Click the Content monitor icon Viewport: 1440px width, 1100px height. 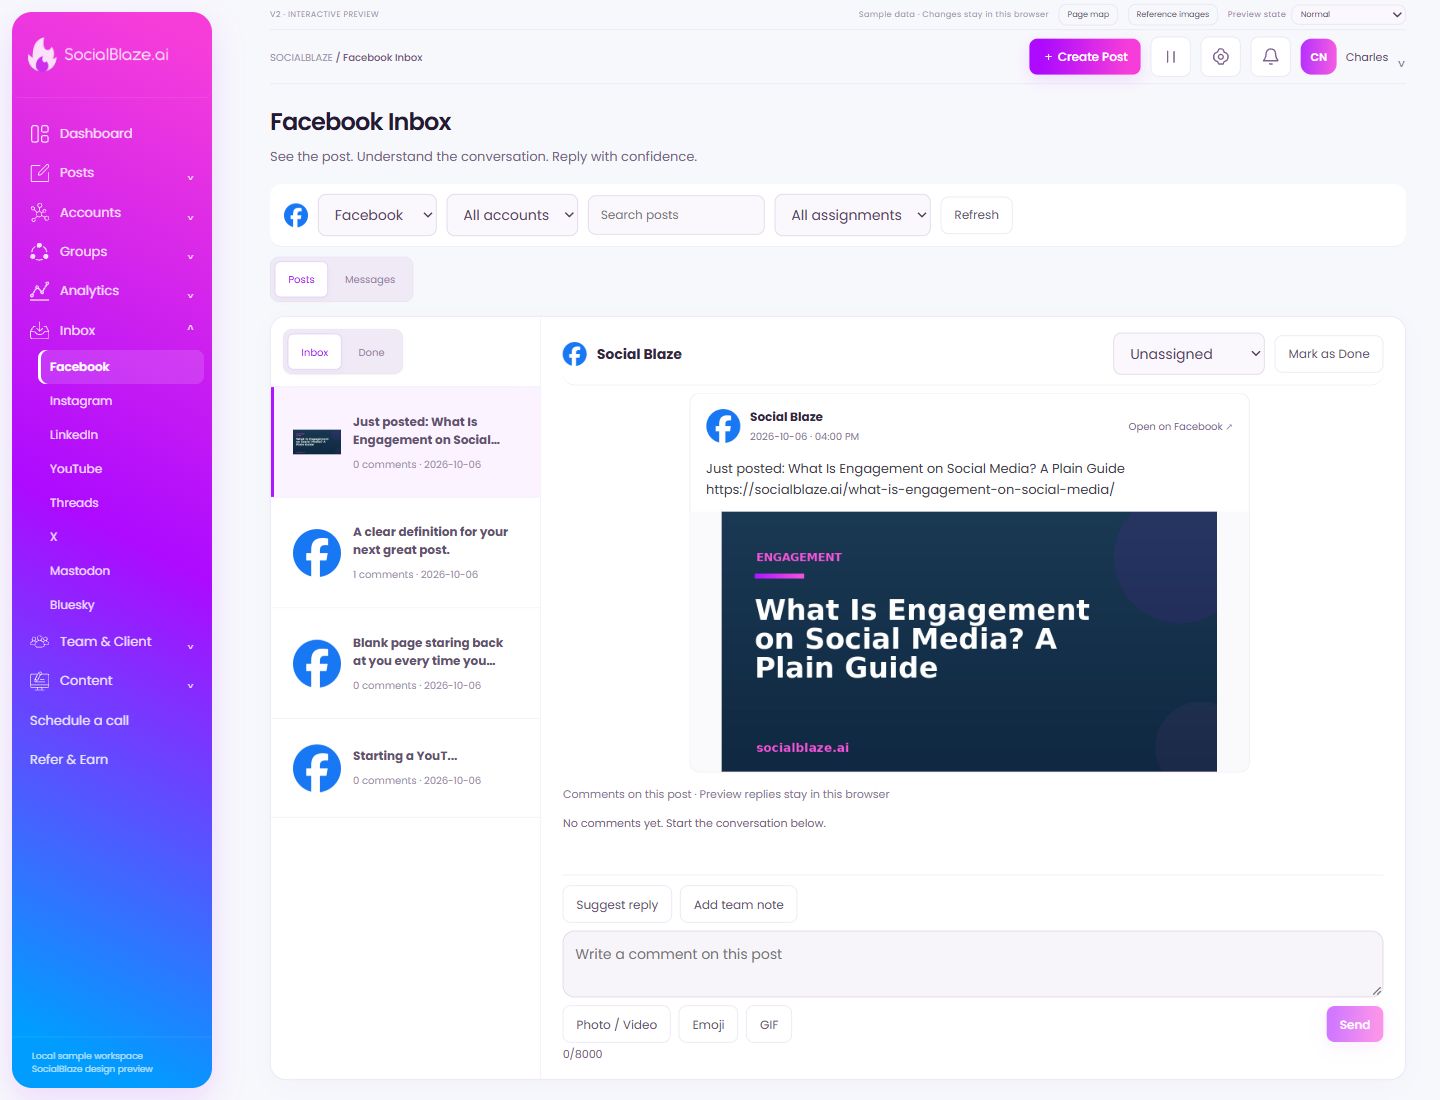point(40,681)
